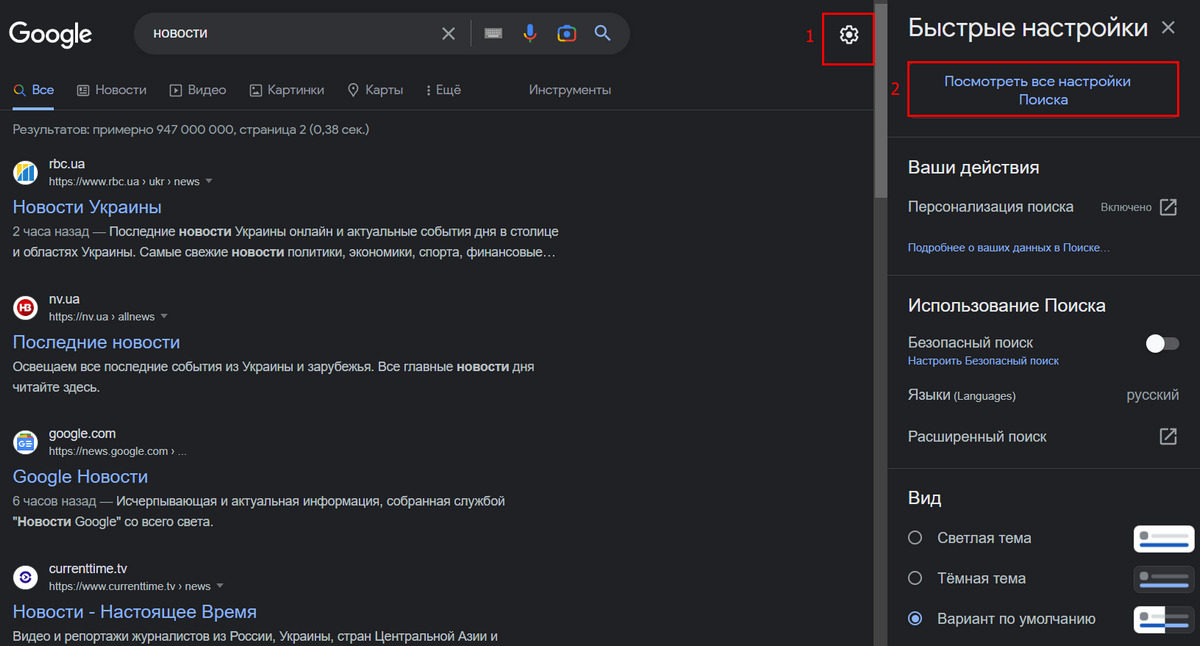Image resolution: width=1200 pixels, height=646 pixels.
Task: Open the quick settings gear icon
Action: [x=849, y=35]
